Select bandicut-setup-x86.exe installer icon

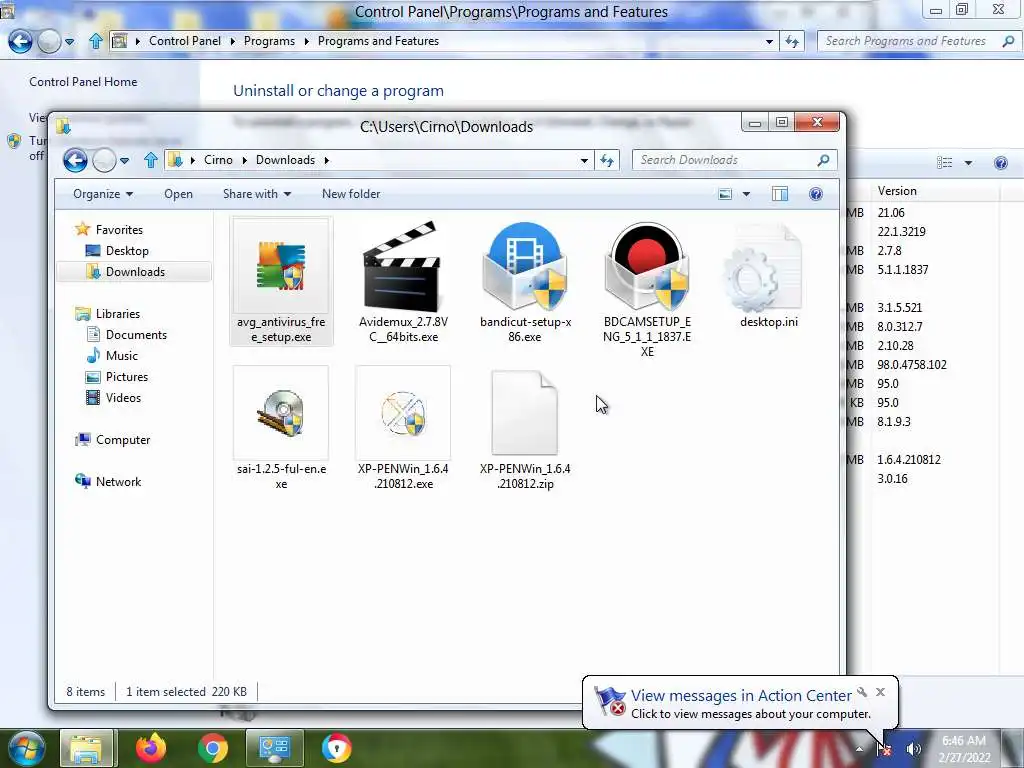click(524, 266)
